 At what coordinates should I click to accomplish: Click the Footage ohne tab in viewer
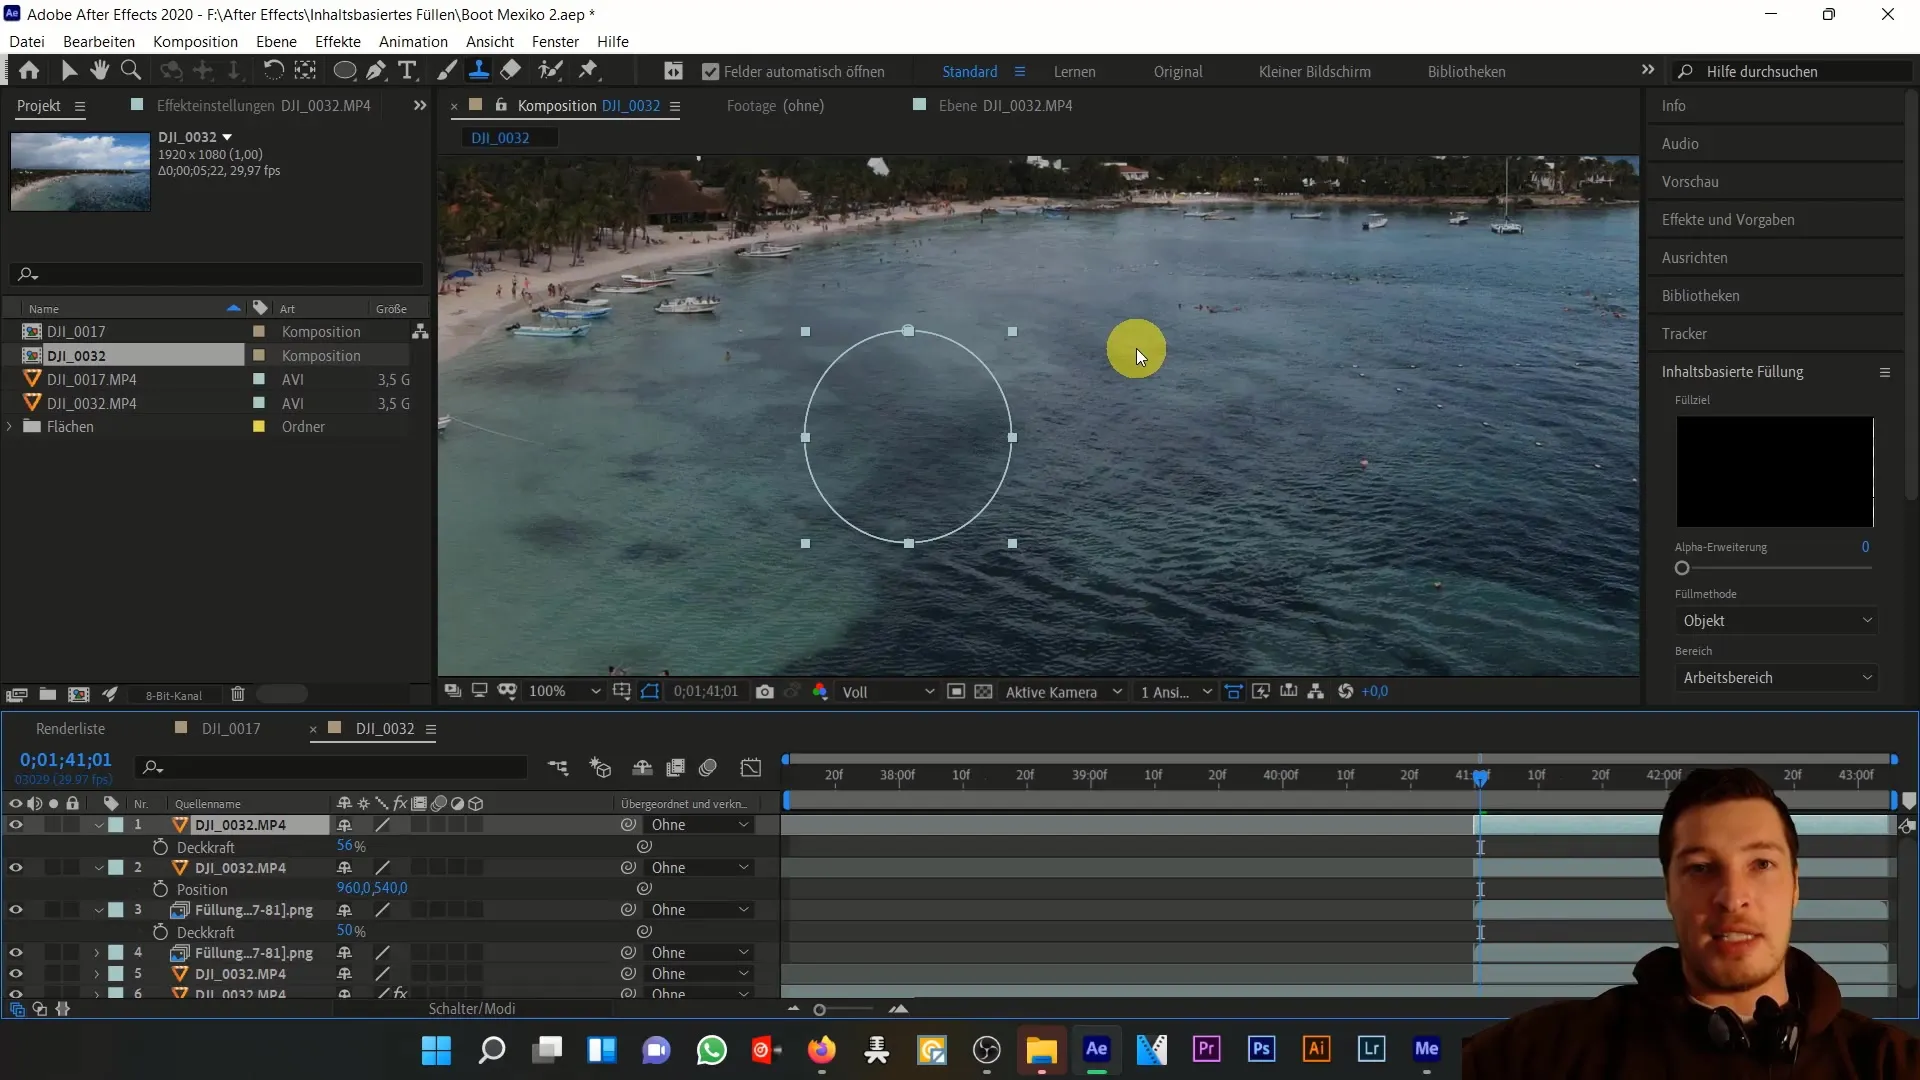click(x=777, y=105)
